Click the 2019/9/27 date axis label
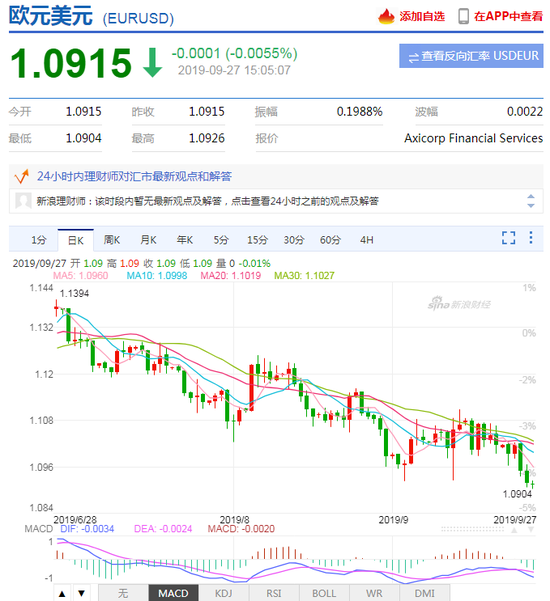This screenshot has width=550, height=601. pyautogui.click(x=515, y=520)
